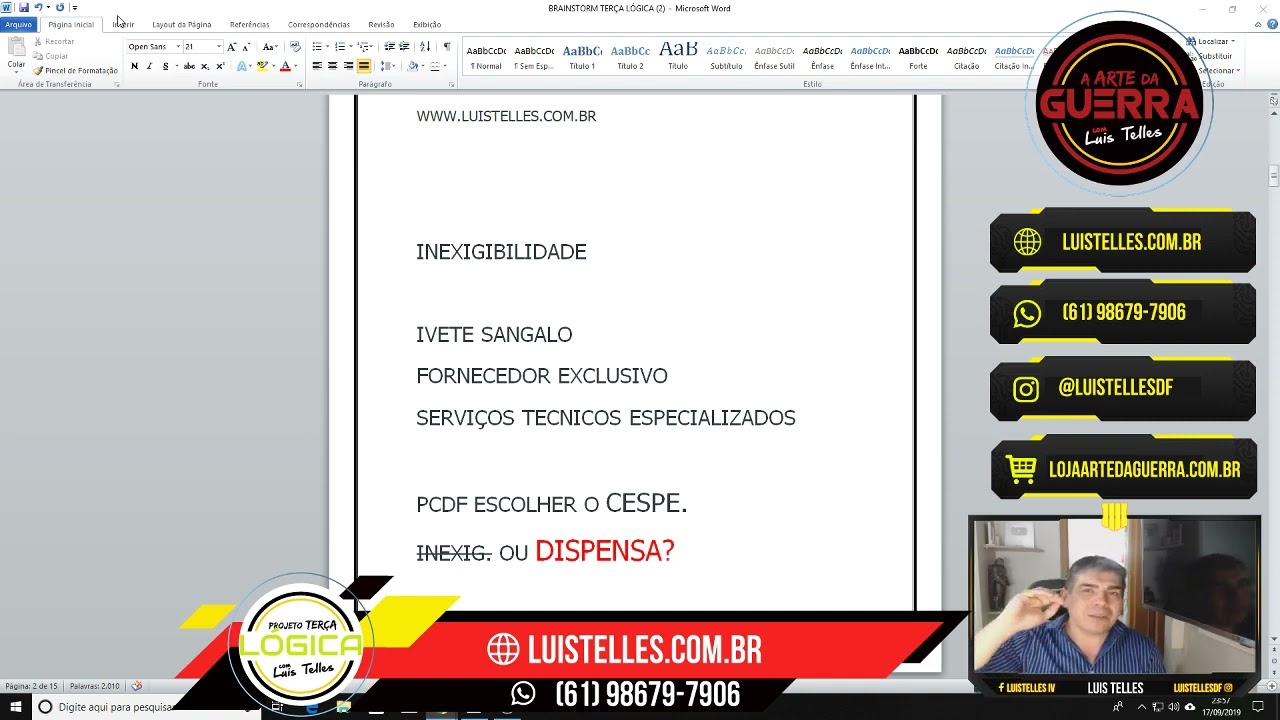Expand multilevel list options
Image resolution: width=1280 pixels, height=720 pixels.
pyautogui.click(x=371, y=47)
